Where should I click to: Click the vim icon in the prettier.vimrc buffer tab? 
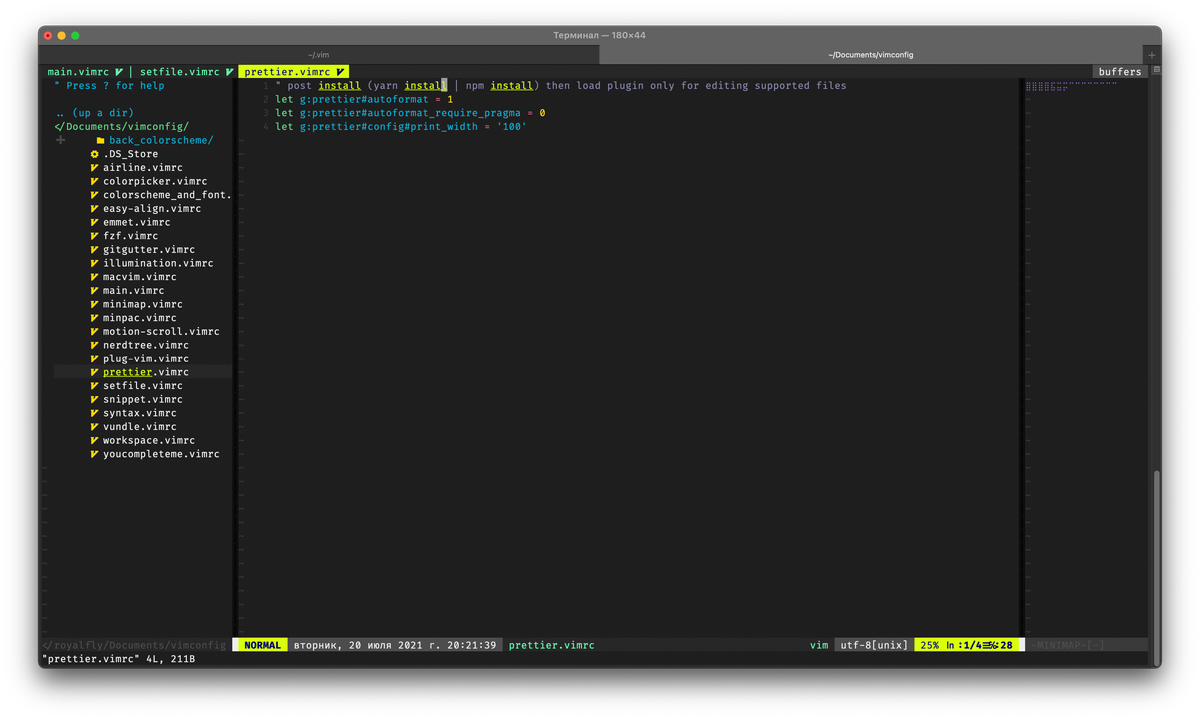(x=341, y=72)
